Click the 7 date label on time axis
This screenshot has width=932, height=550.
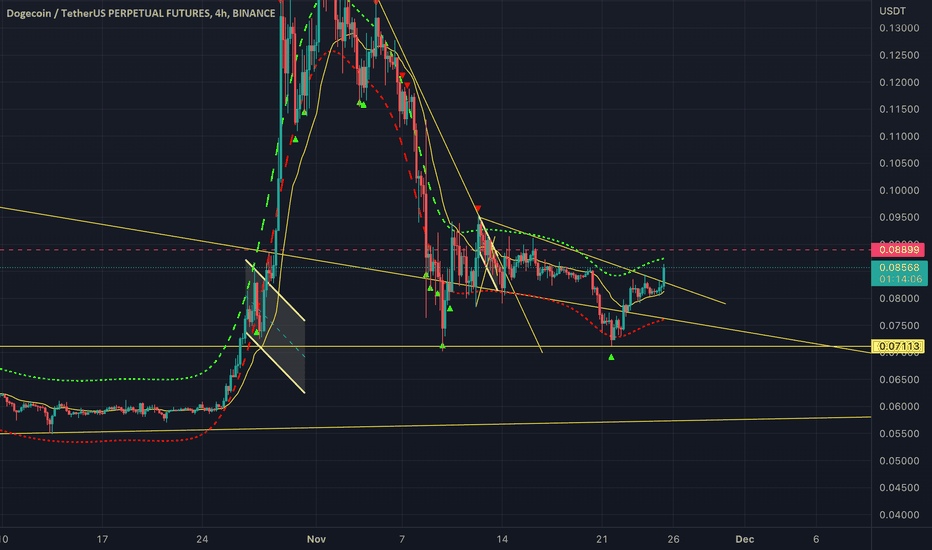point(402,539)
